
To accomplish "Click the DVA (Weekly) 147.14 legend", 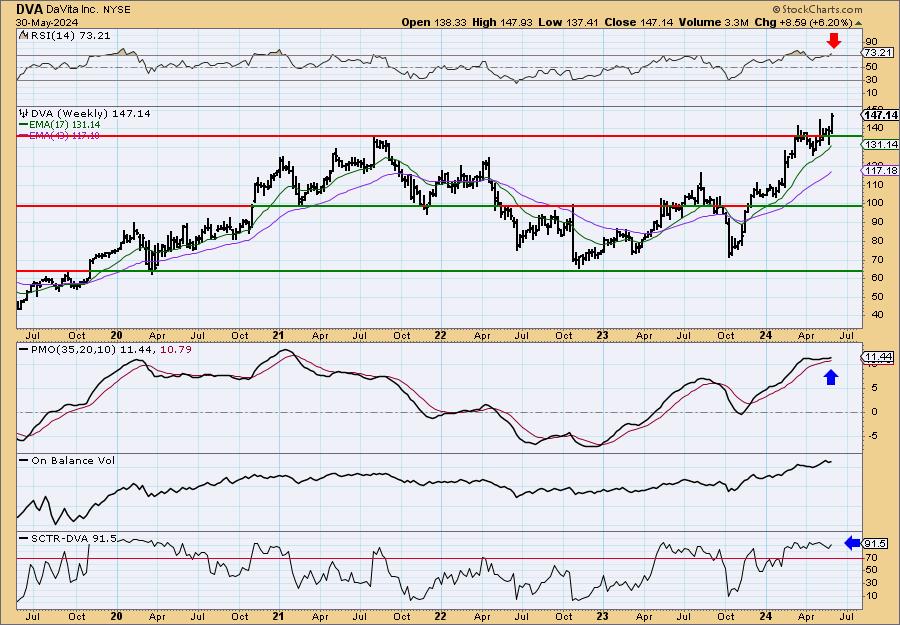I will pos(91,114).
